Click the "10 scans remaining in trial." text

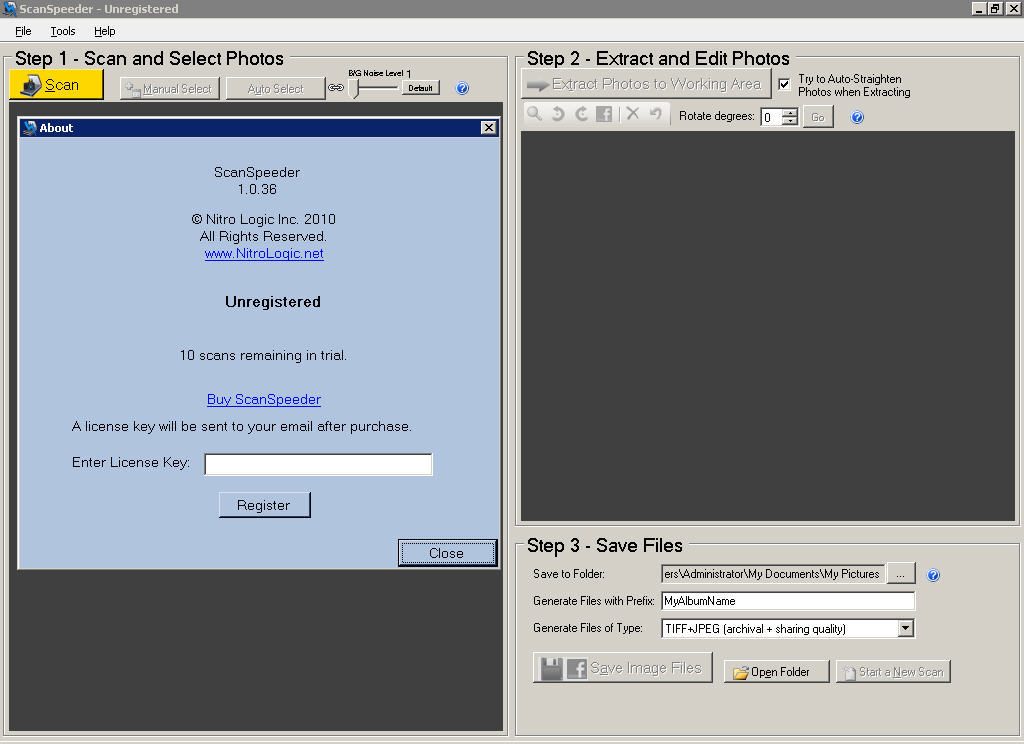point(263,355)
